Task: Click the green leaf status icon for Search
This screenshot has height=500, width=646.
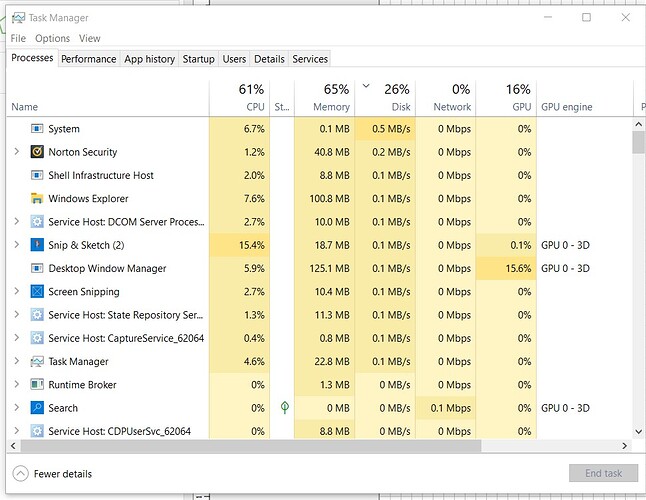Action: [x=284, y=408]
